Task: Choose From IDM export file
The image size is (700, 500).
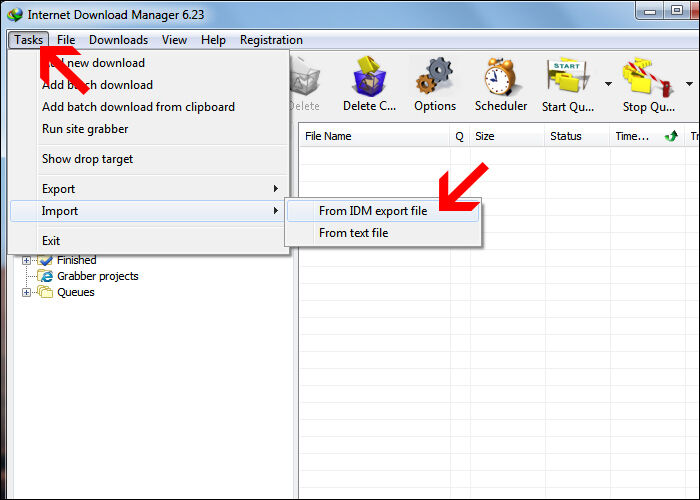Action: click(383, 211)
